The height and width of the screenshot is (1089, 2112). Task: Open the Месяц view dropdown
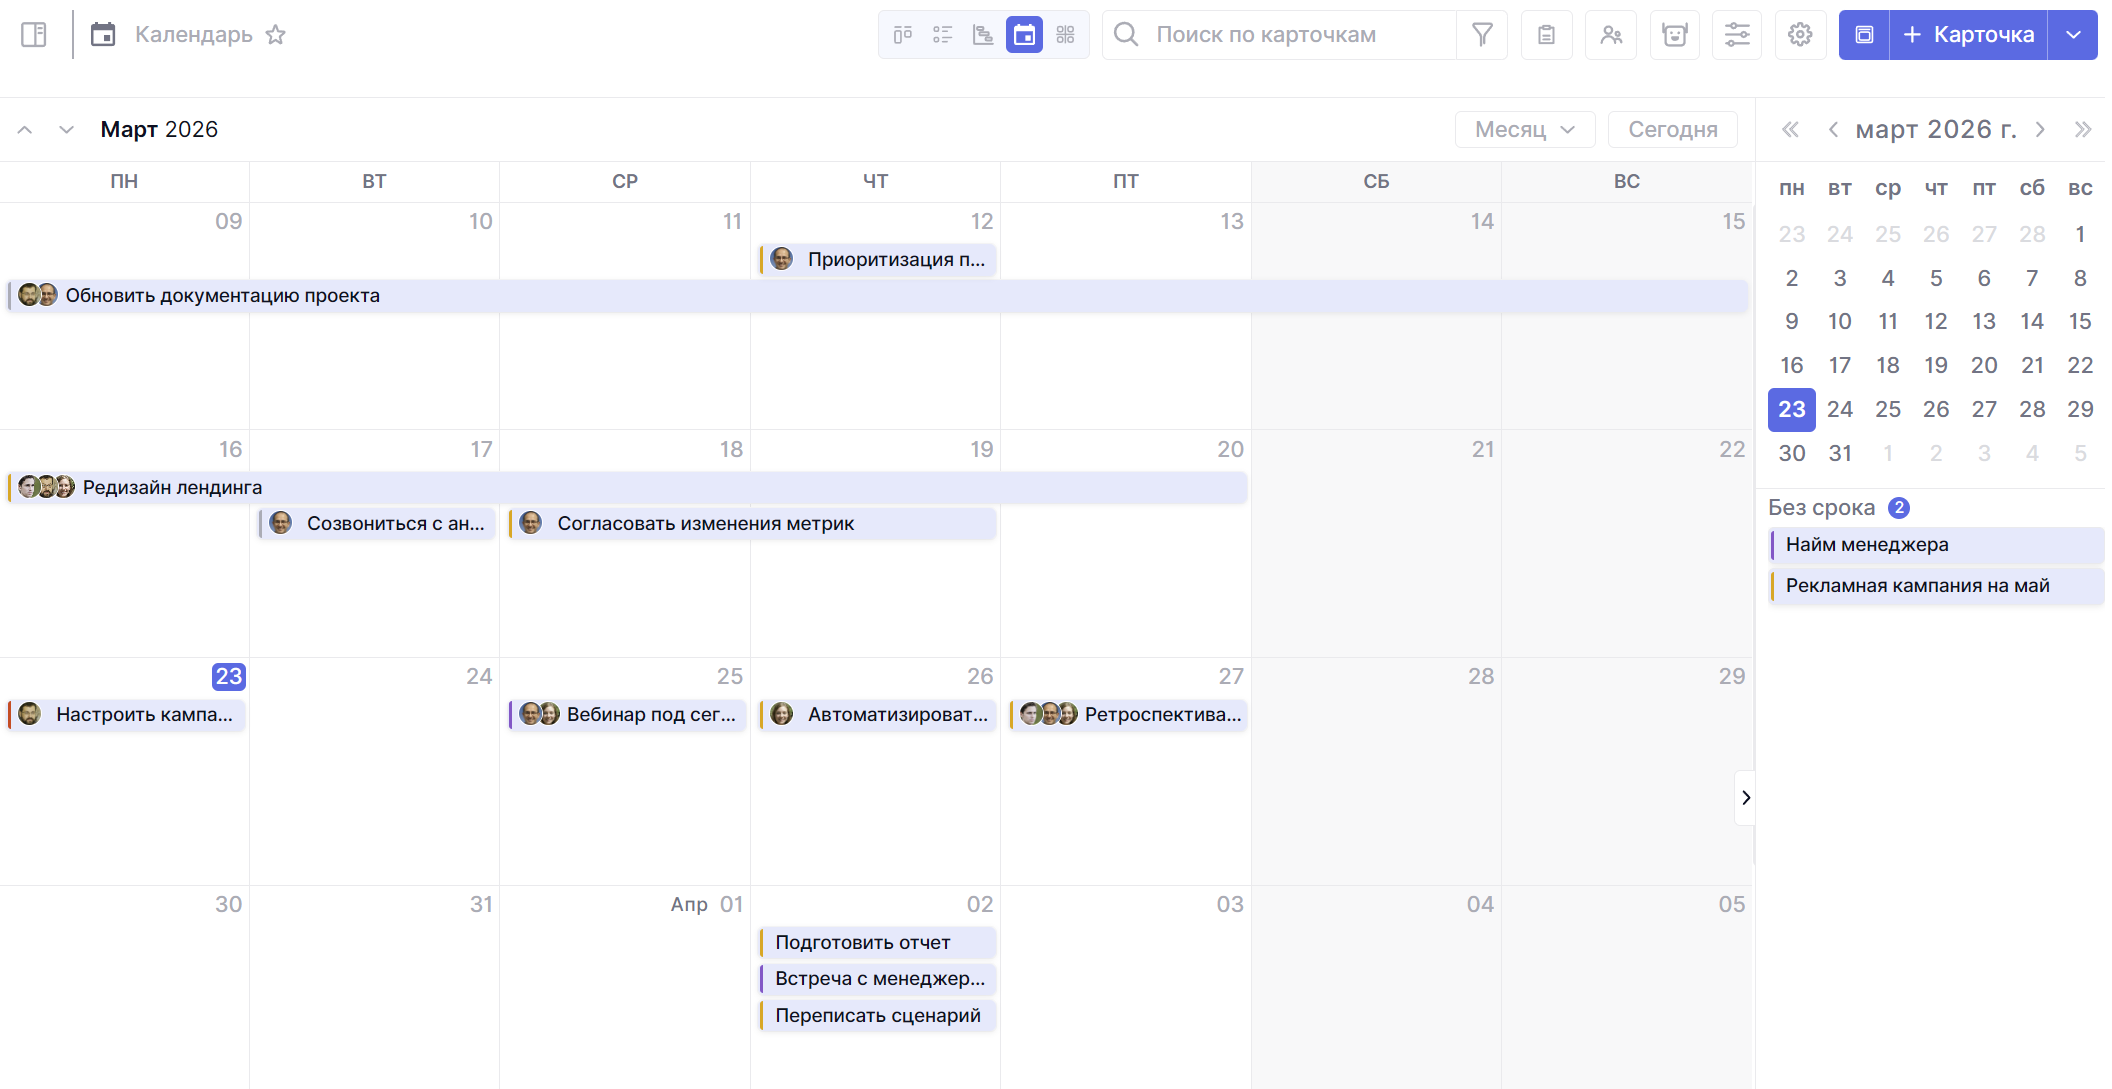click(1524, 129)
